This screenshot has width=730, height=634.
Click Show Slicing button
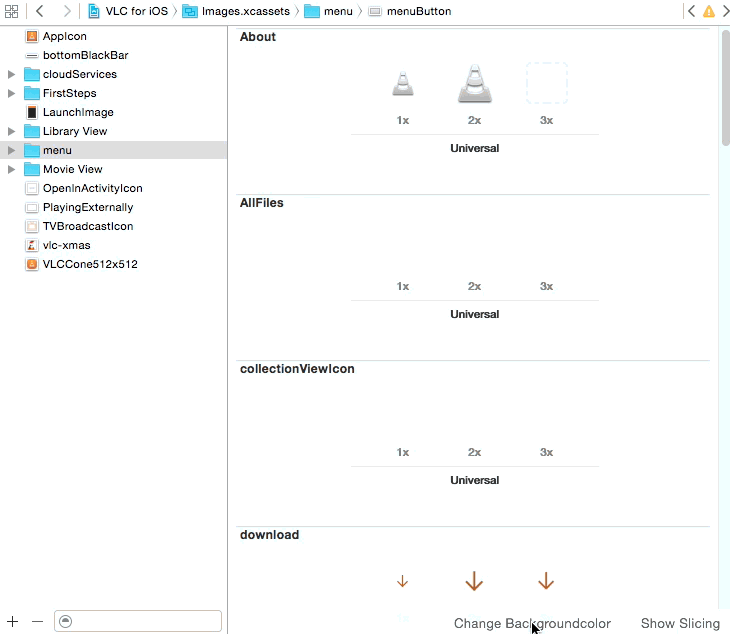[x=680, y=623]
